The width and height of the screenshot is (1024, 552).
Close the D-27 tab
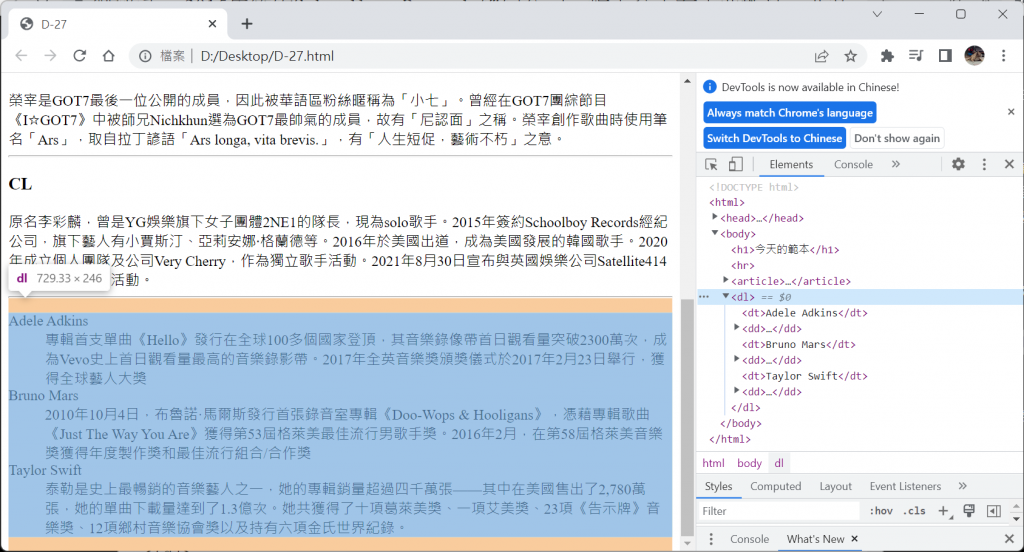pyautogui.click(x=212, y=24)
